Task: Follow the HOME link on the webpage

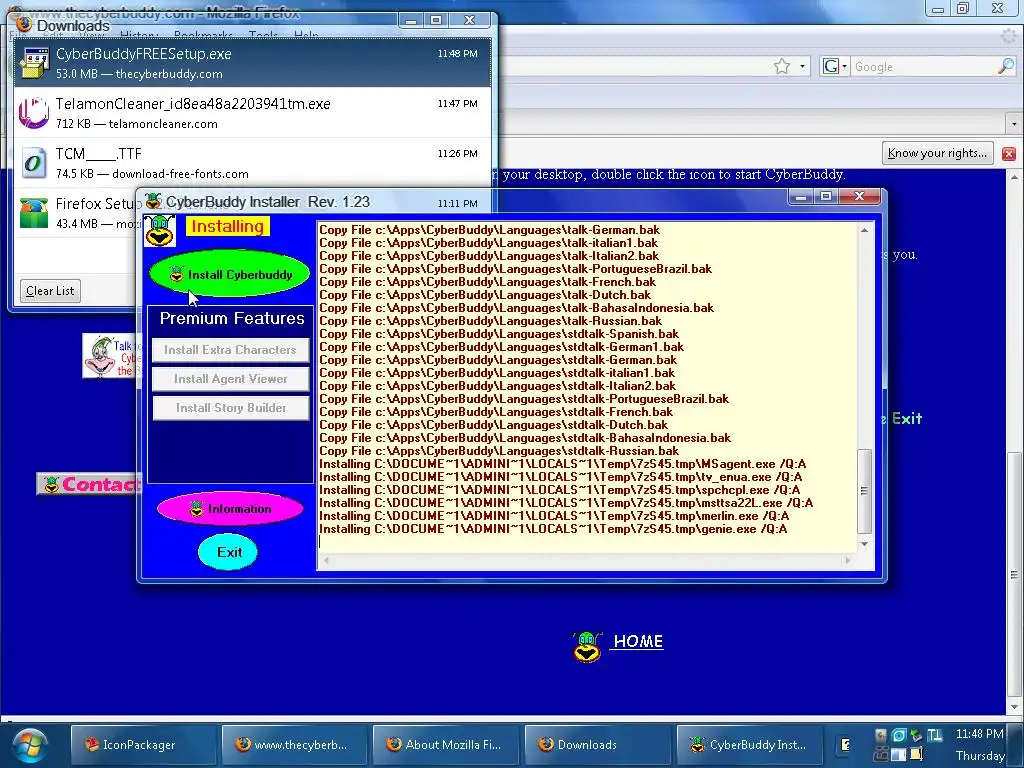Action: [x=638, y=641]
